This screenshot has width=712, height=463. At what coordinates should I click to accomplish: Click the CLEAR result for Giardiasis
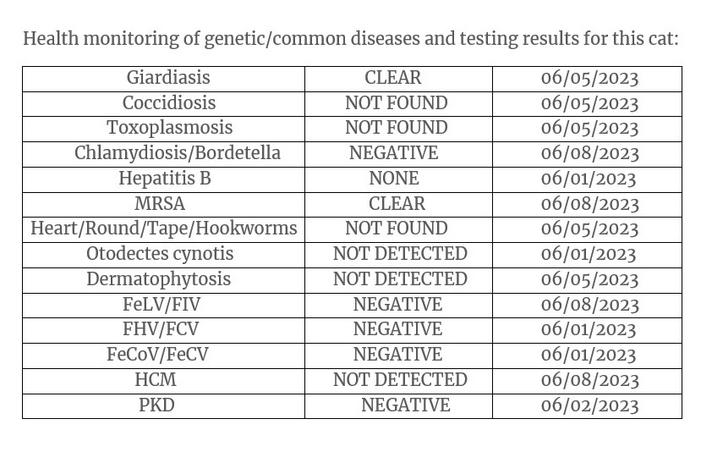point(393,78)
